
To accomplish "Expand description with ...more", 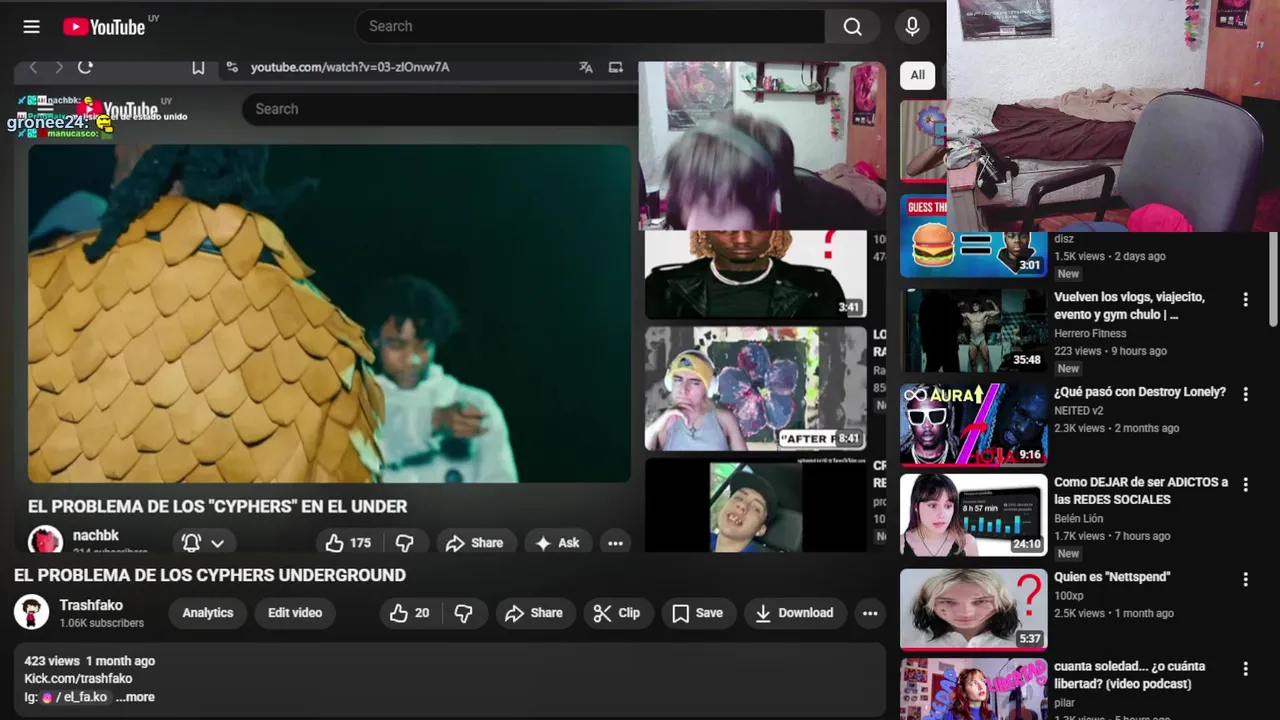I will point(135,697).
